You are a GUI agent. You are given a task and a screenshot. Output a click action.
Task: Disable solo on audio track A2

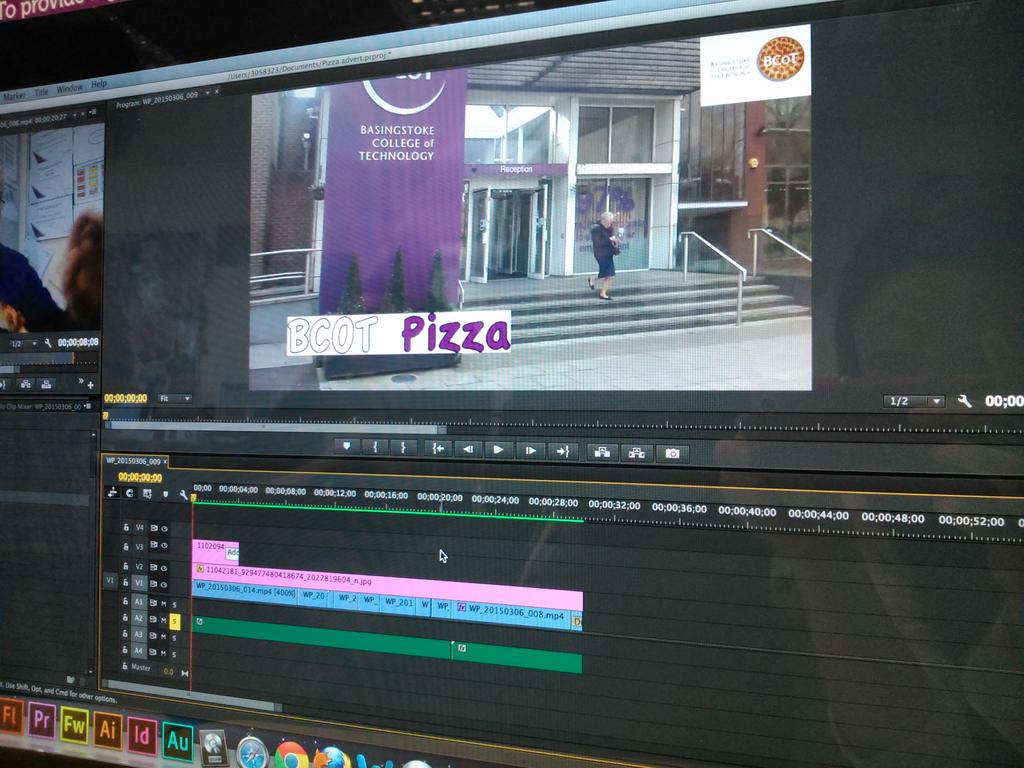point(174,621)
